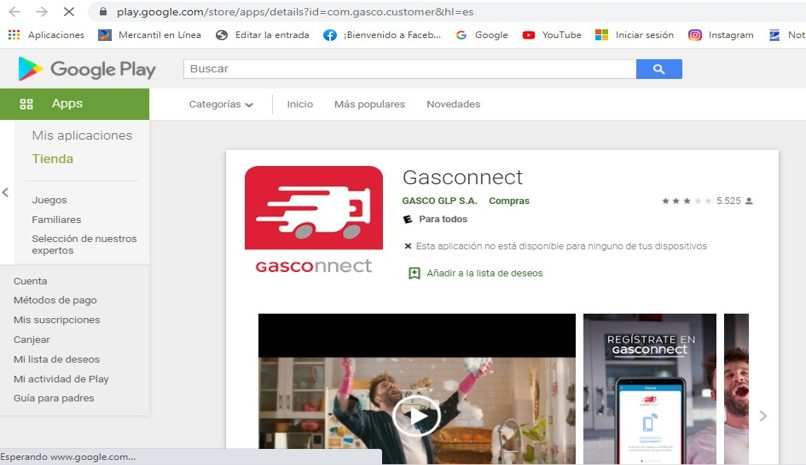Open the Familiares category

[57, 219]
